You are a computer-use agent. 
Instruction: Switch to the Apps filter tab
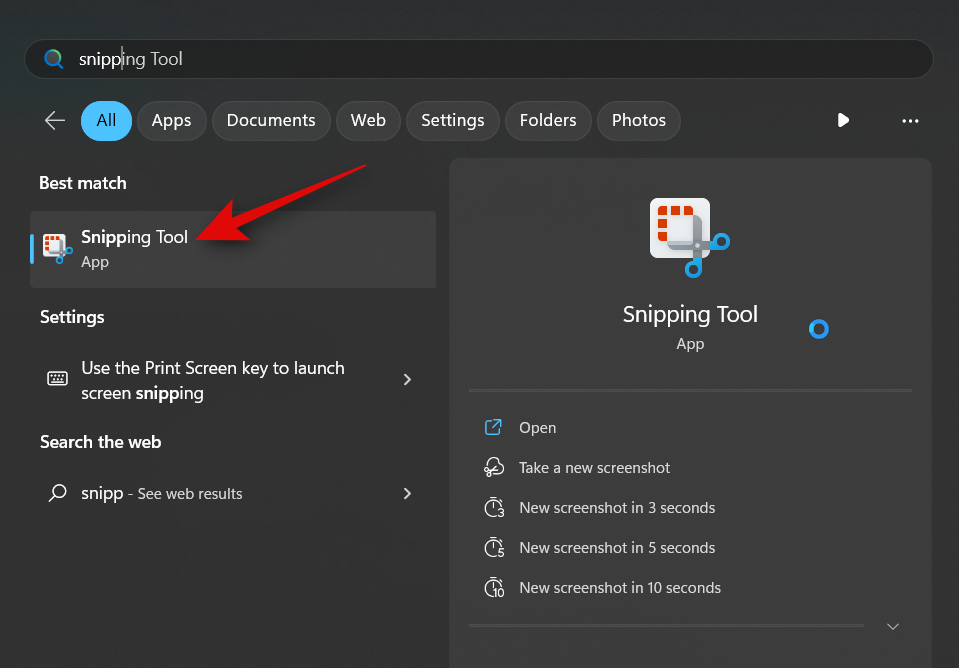(x=171, y=121)
